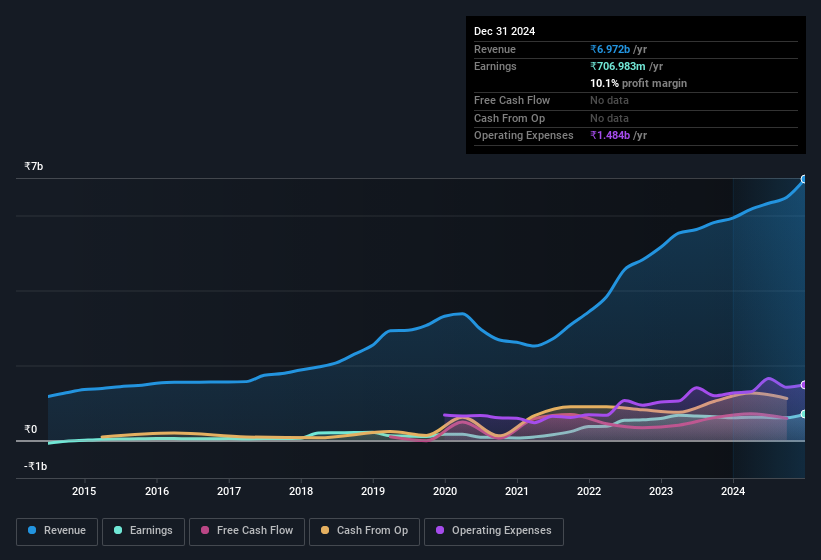Click the 10.1% profit margin text
This screenshot has height=560, width=821.
(x=638, y=83)
